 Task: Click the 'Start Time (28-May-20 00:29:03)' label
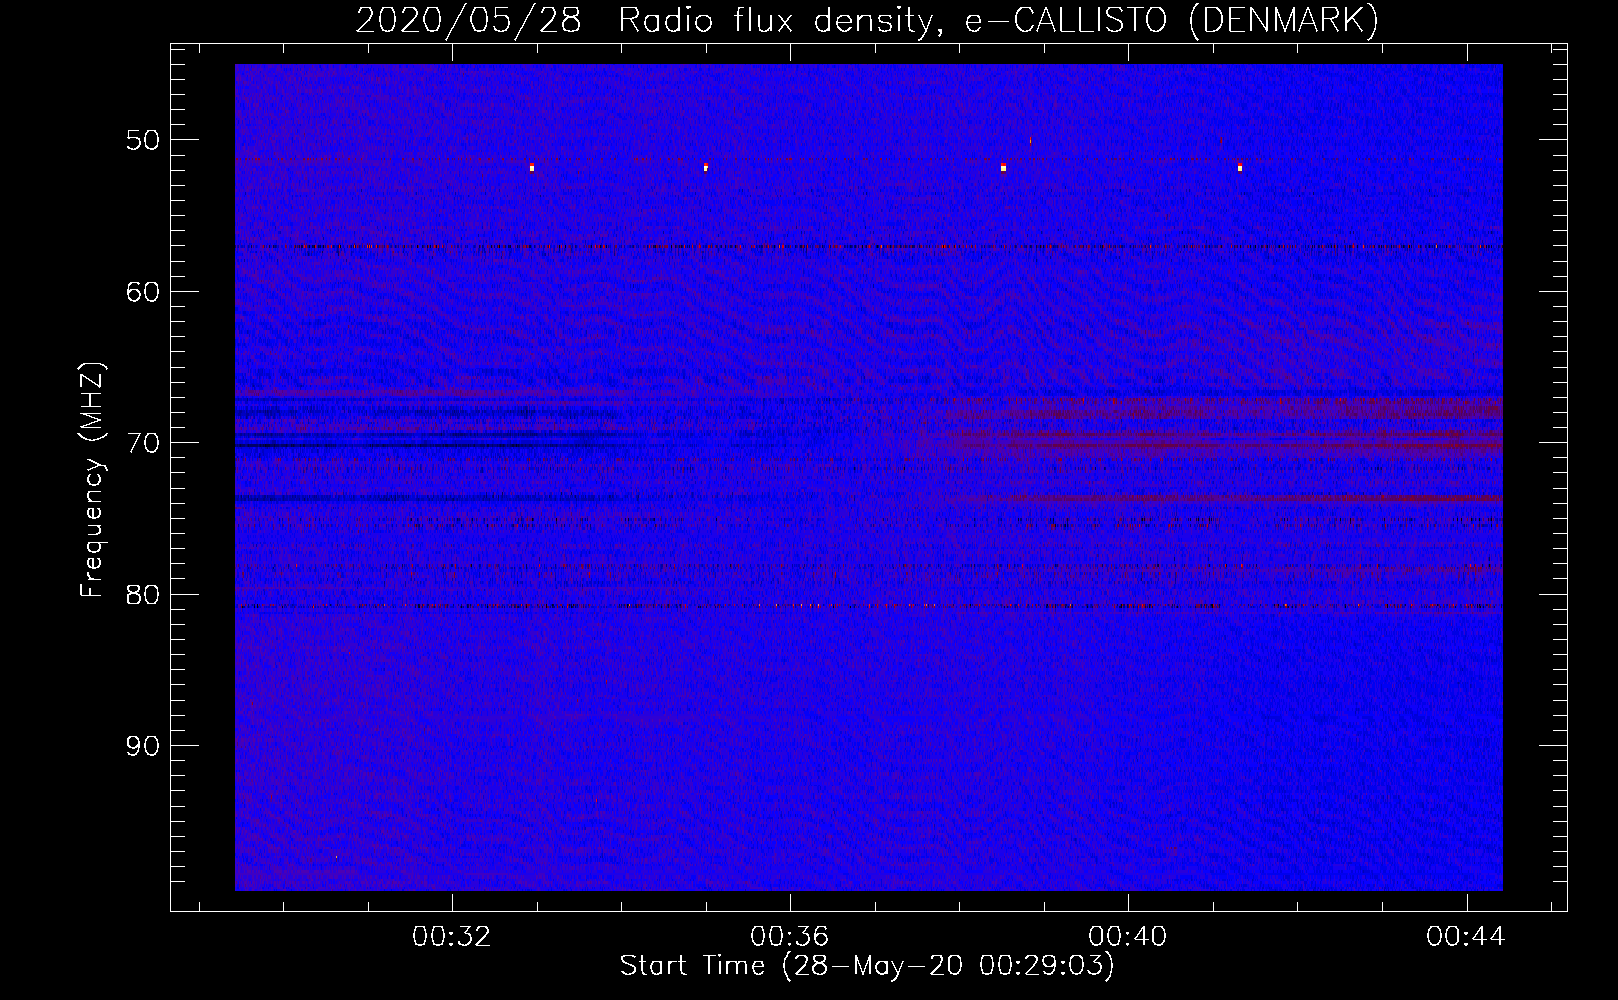867,966
